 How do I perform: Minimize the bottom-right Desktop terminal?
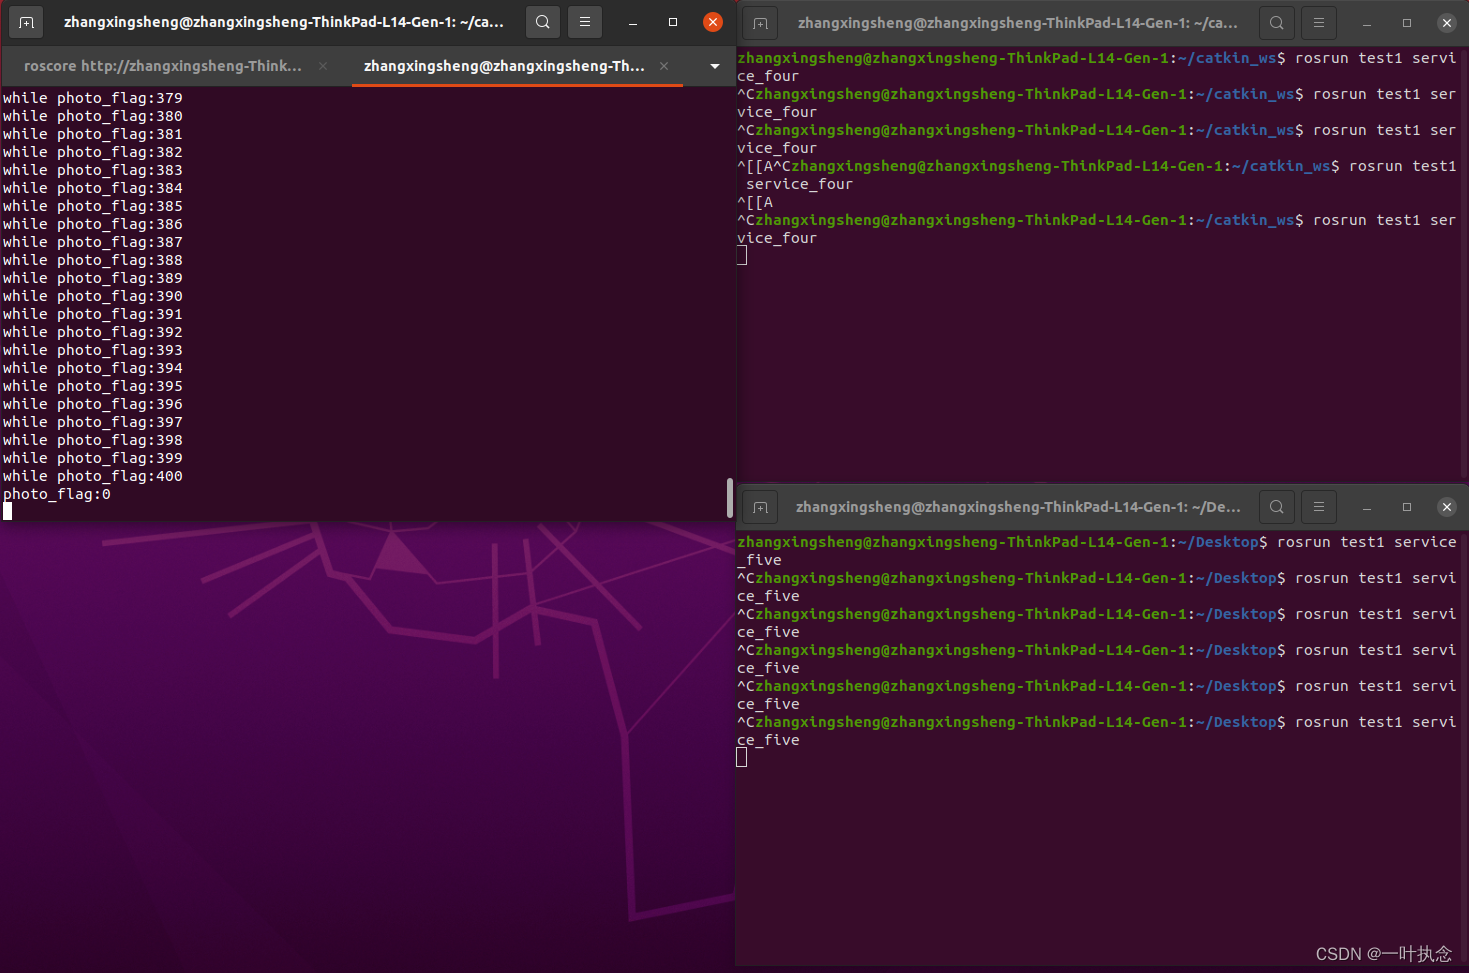pyautogui.click(x=1367, y=507)
